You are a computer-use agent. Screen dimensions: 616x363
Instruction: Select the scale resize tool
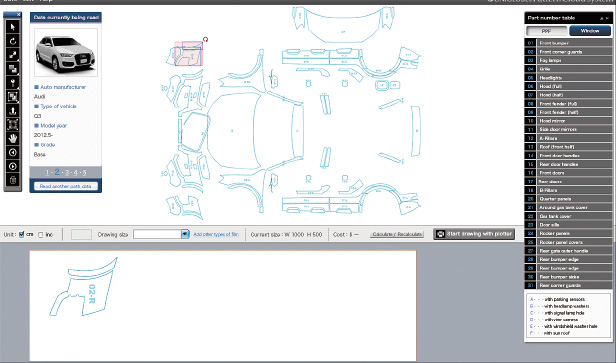click(x=13, y=55)
